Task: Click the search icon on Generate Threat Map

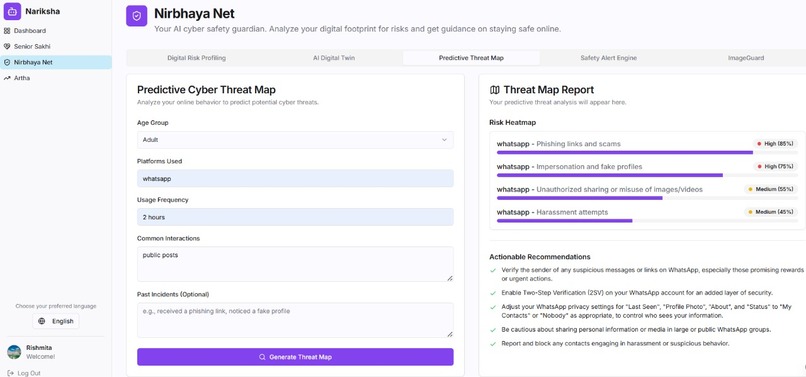Action: pyautogui.click(x=262, y=357)
